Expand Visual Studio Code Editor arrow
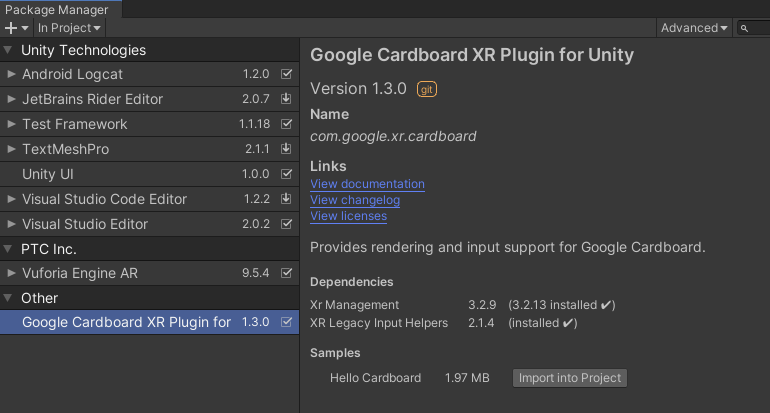 [11, 199]
